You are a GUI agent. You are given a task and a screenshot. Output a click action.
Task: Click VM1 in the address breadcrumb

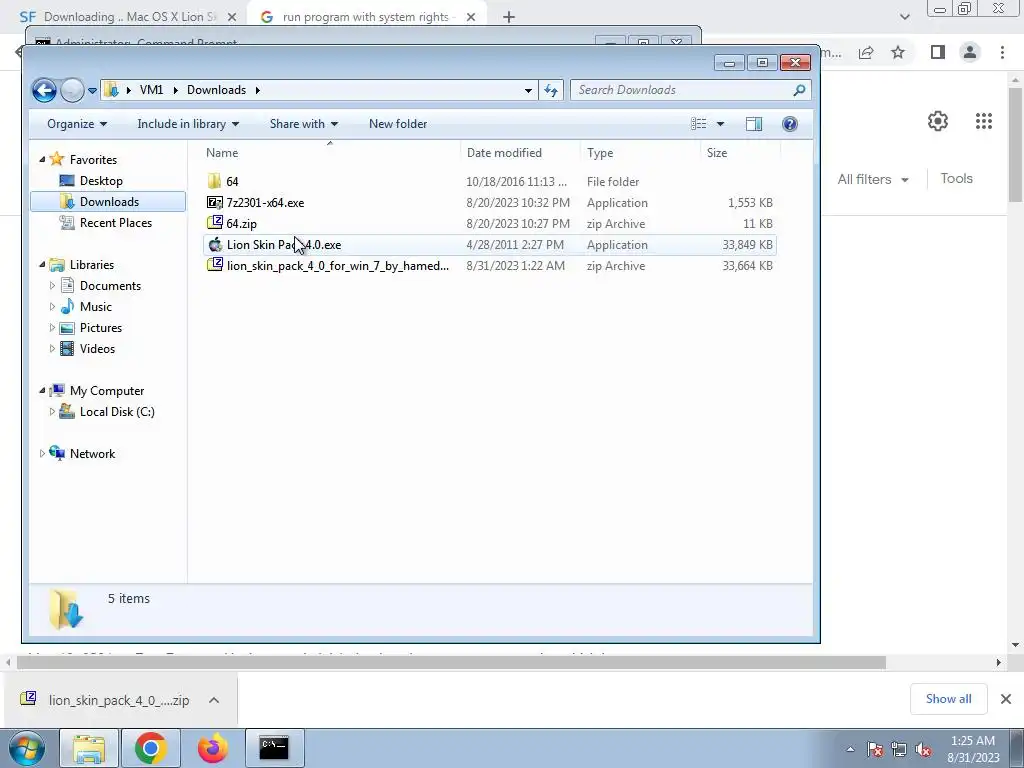point(151,90)
